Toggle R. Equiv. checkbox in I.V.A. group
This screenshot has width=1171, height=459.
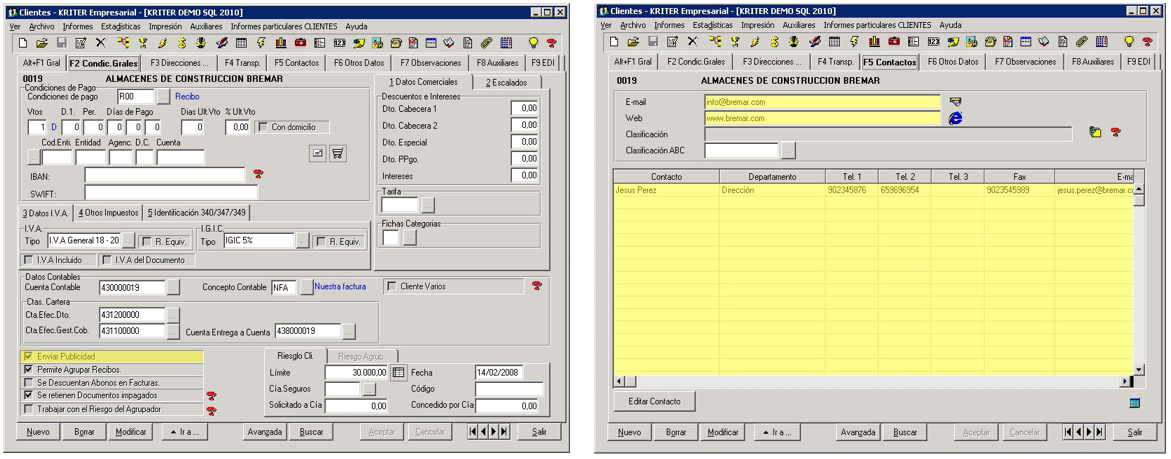point(147,241)
